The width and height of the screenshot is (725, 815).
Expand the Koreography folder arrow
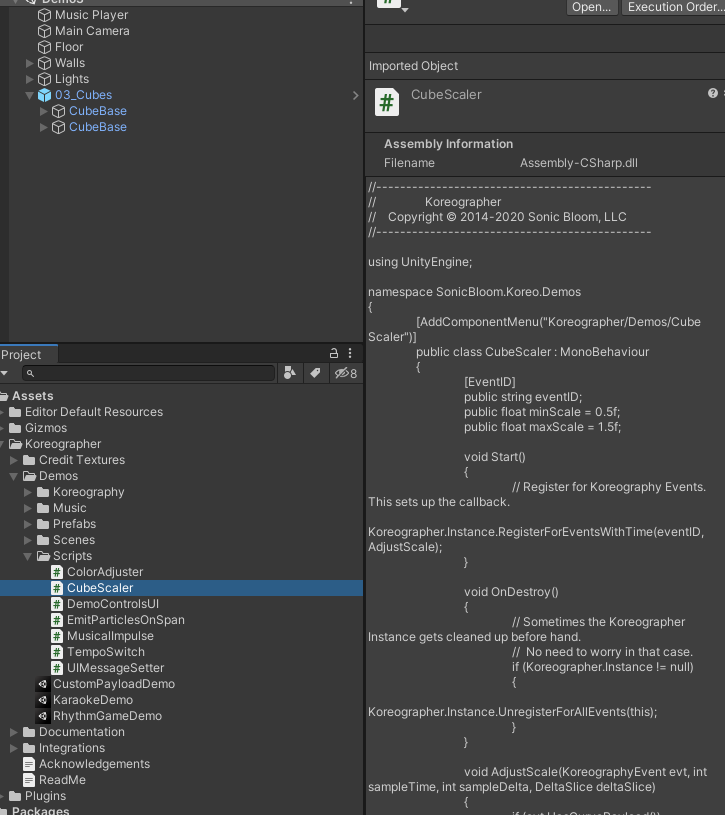28,493
